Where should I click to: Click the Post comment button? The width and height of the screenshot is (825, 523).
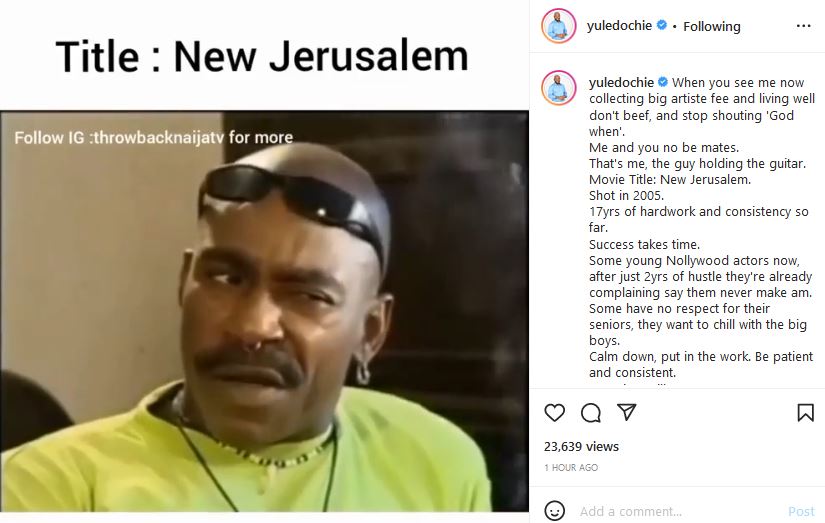point(801,511)
